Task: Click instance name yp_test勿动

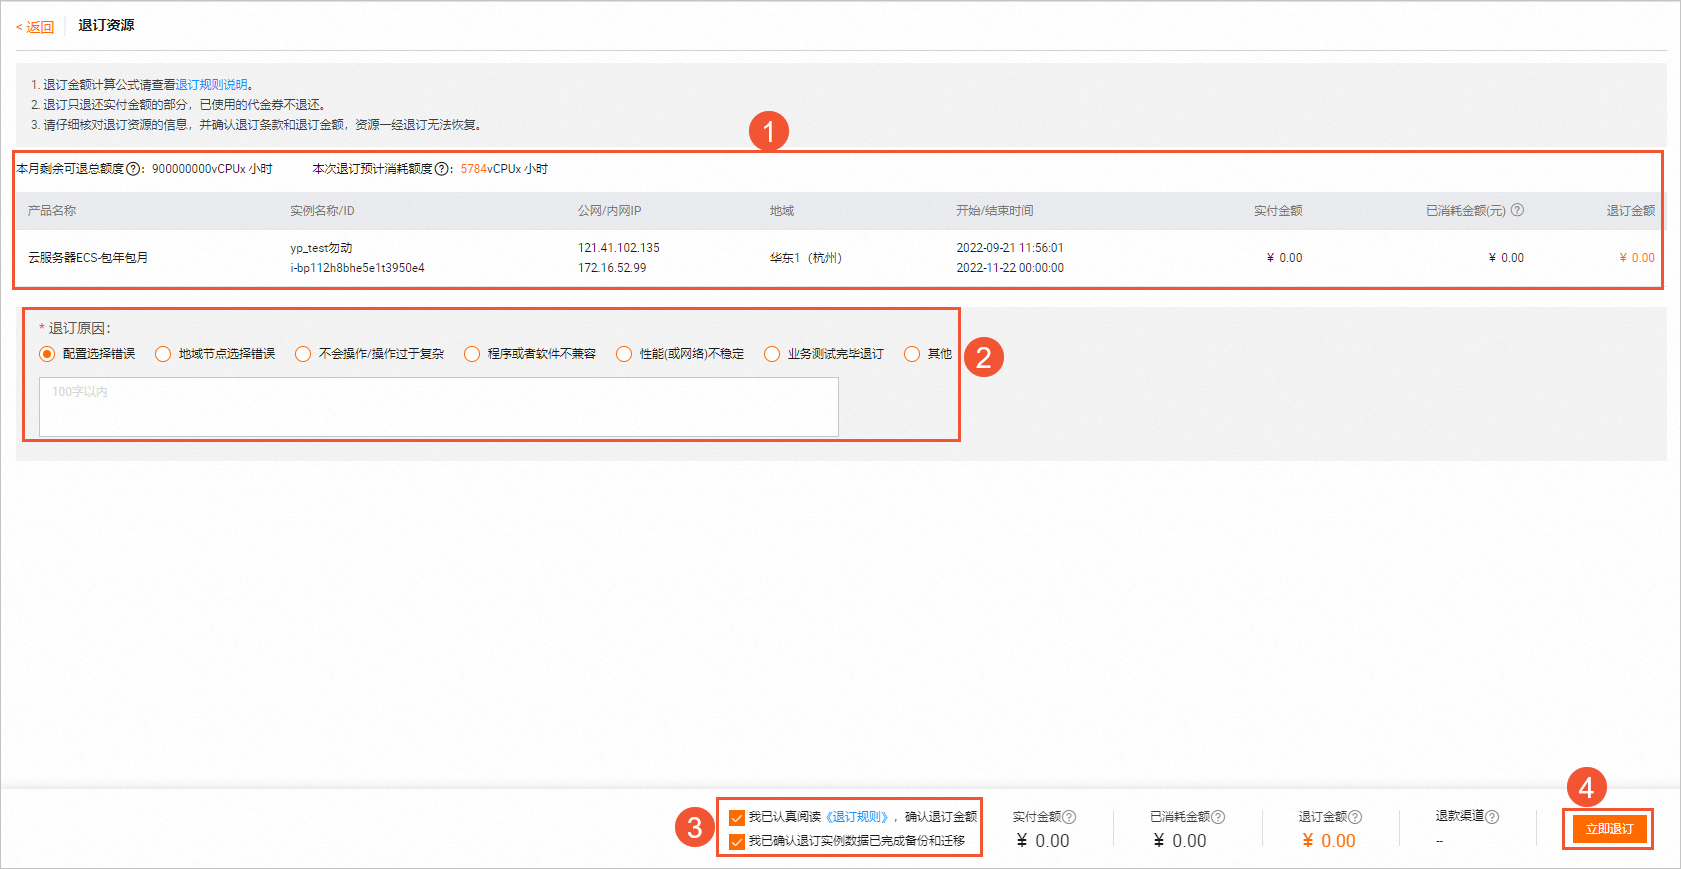Action: tap(321, 248)
